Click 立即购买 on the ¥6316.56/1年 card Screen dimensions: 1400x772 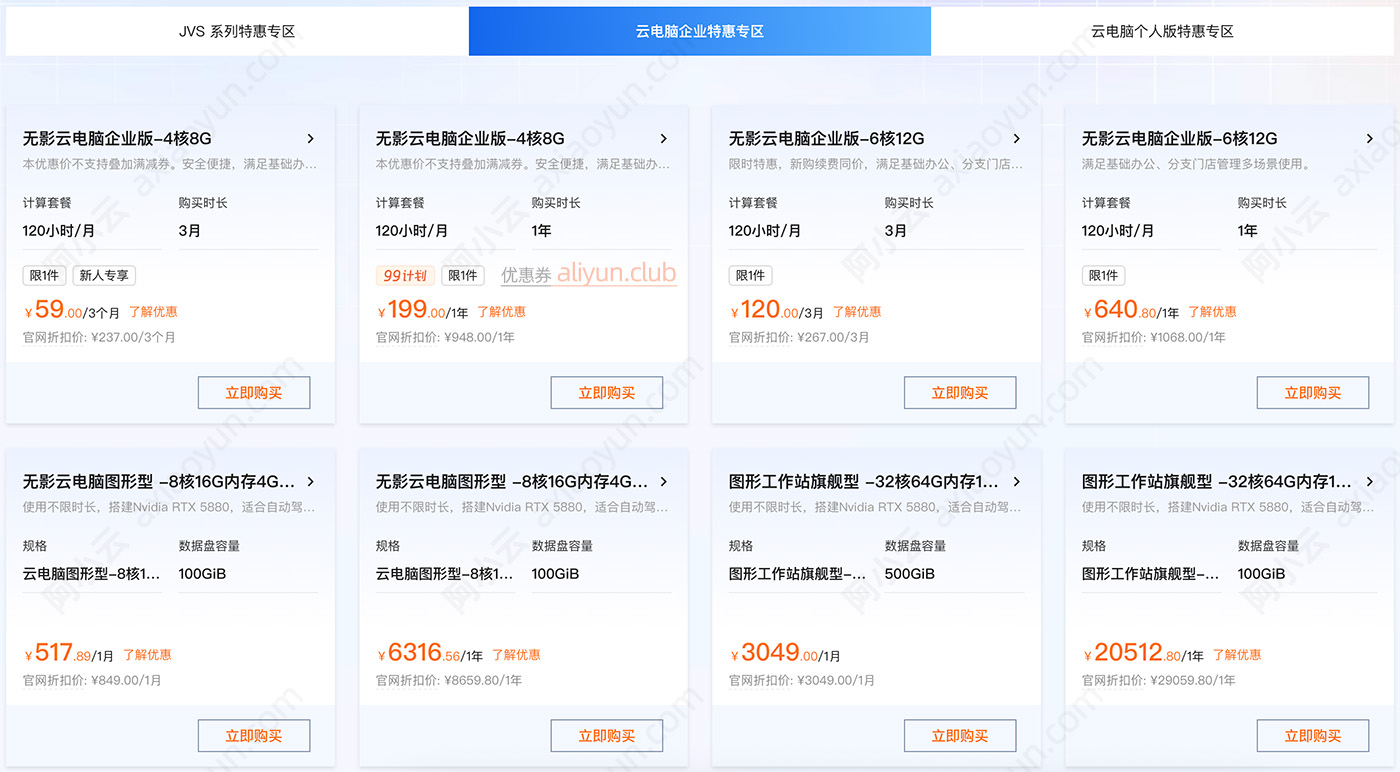(607, 736)
